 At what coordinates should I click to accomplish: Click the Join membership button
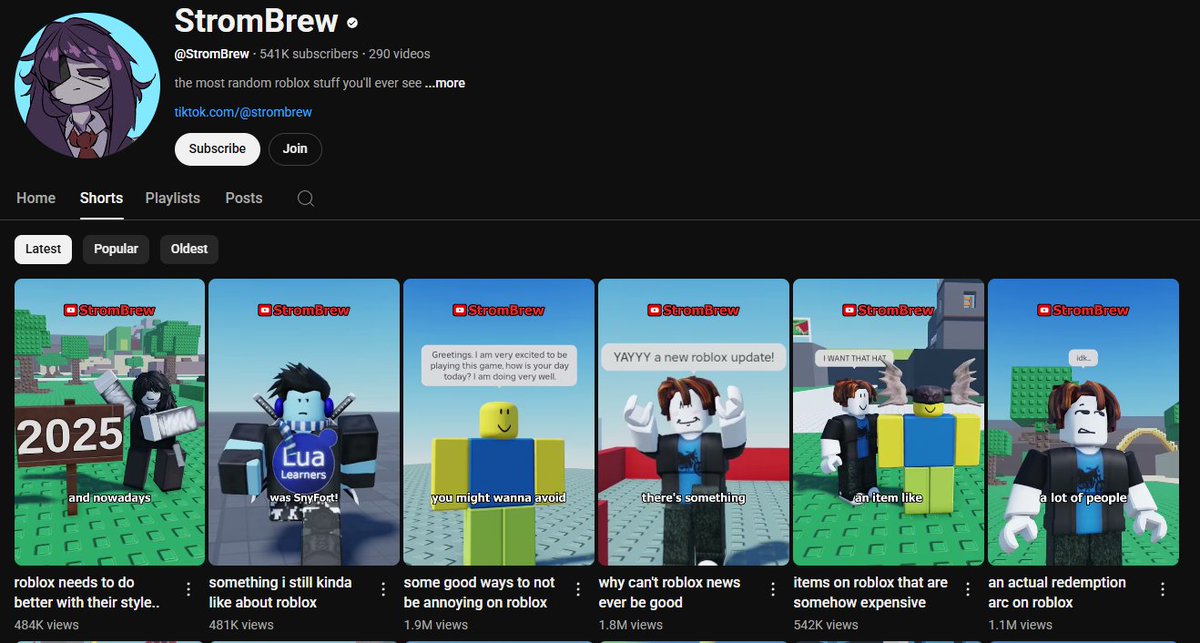(295, 149)
